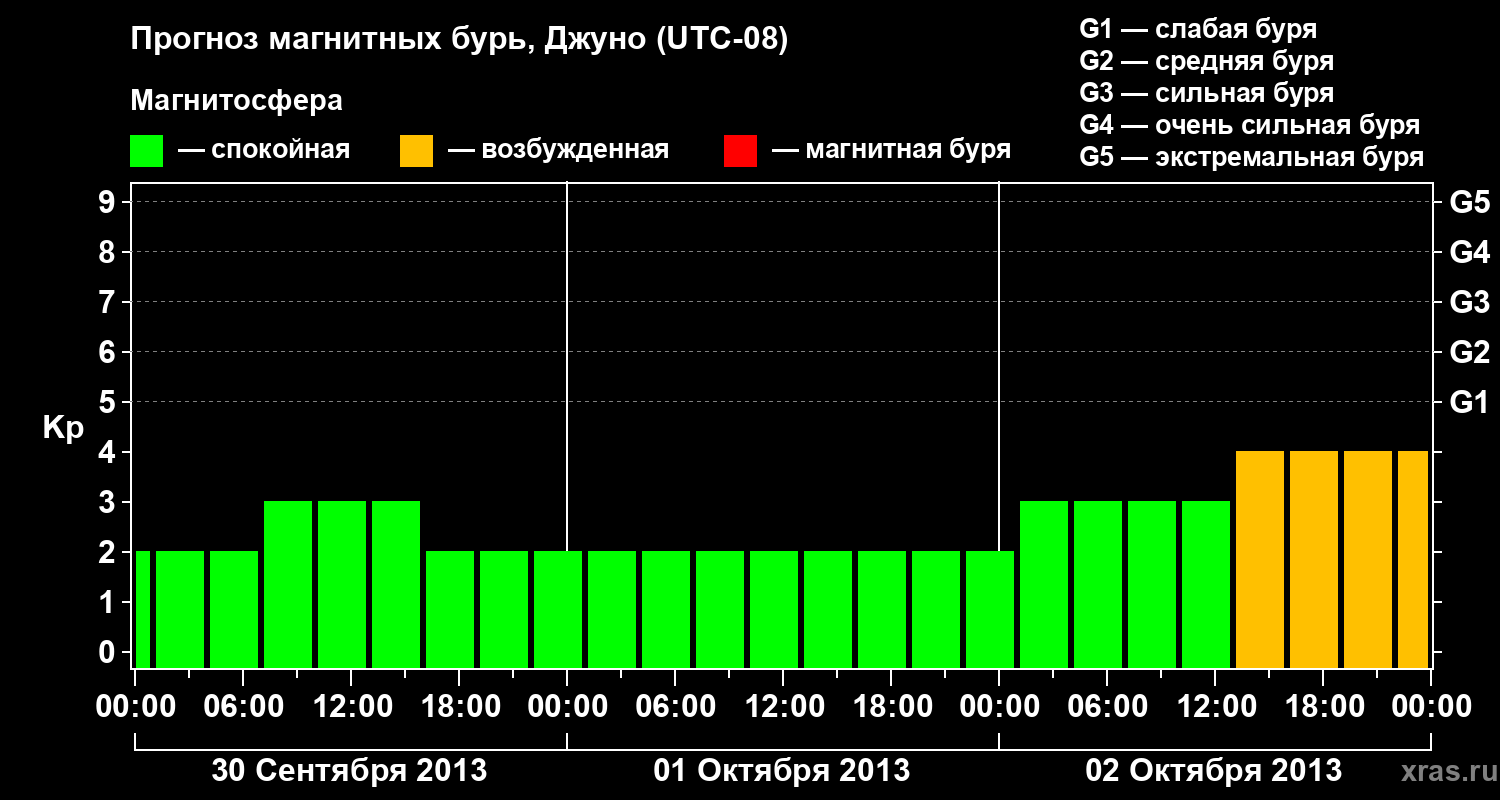Click the '18:00' time label above 02 Октября
Image resolution: width=1500 pixels, height=800 pixels.
point(1323,706)
